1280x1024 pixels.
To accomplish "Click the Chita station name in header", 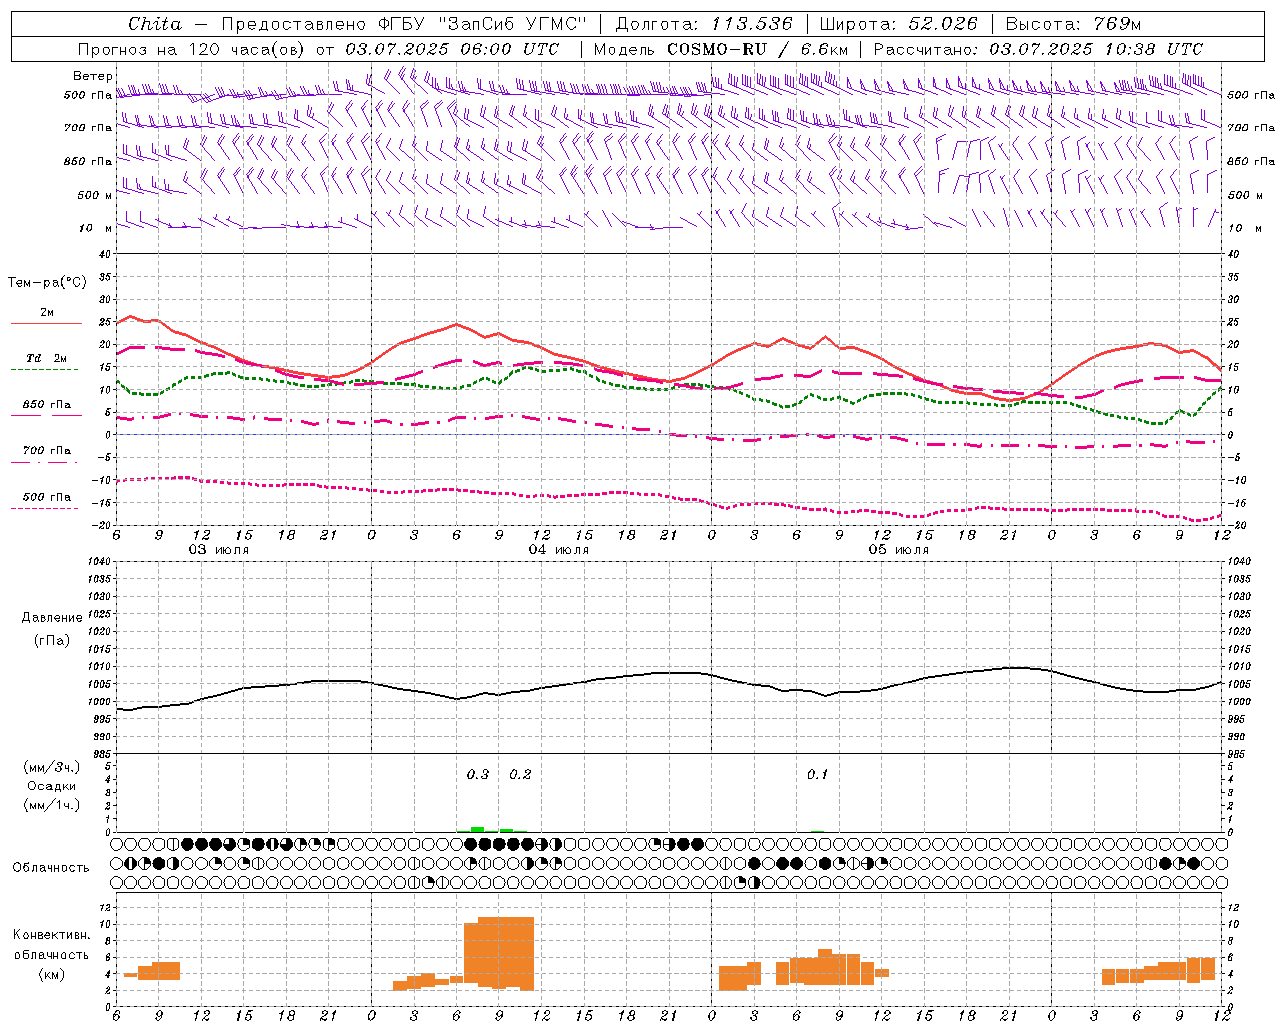I will [155, 24].
